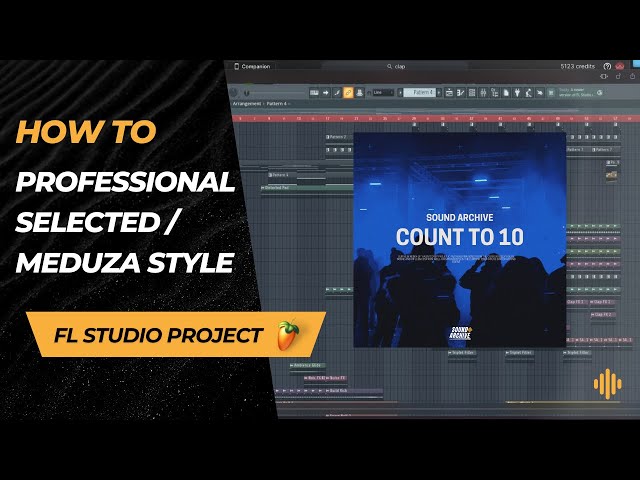Click the search field containing clap
The image size is (640, 480).
click(396, 66)
